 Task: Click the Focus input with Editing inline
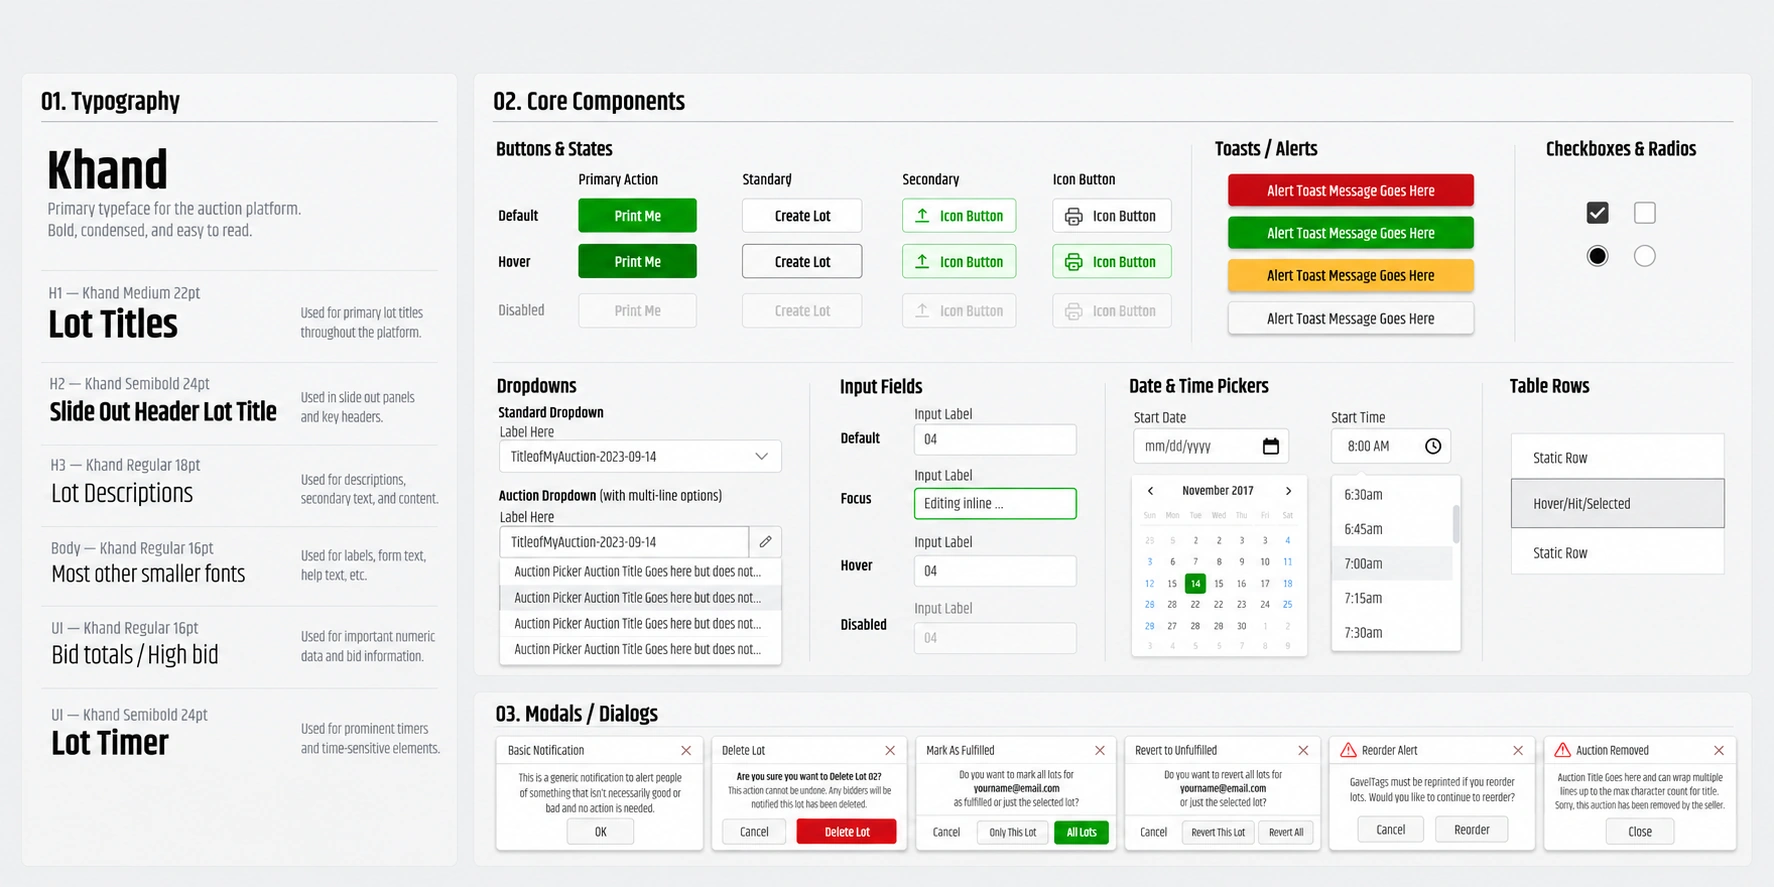pyautogui.click(x=995, y=503)
